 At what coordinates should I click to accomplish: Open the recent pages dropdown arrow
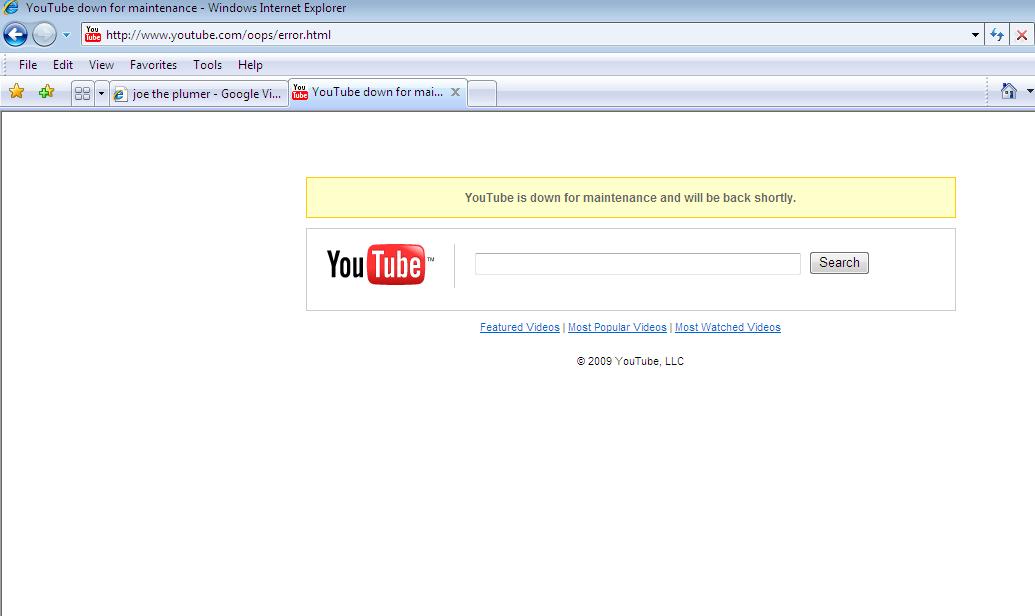coord(66,35)
